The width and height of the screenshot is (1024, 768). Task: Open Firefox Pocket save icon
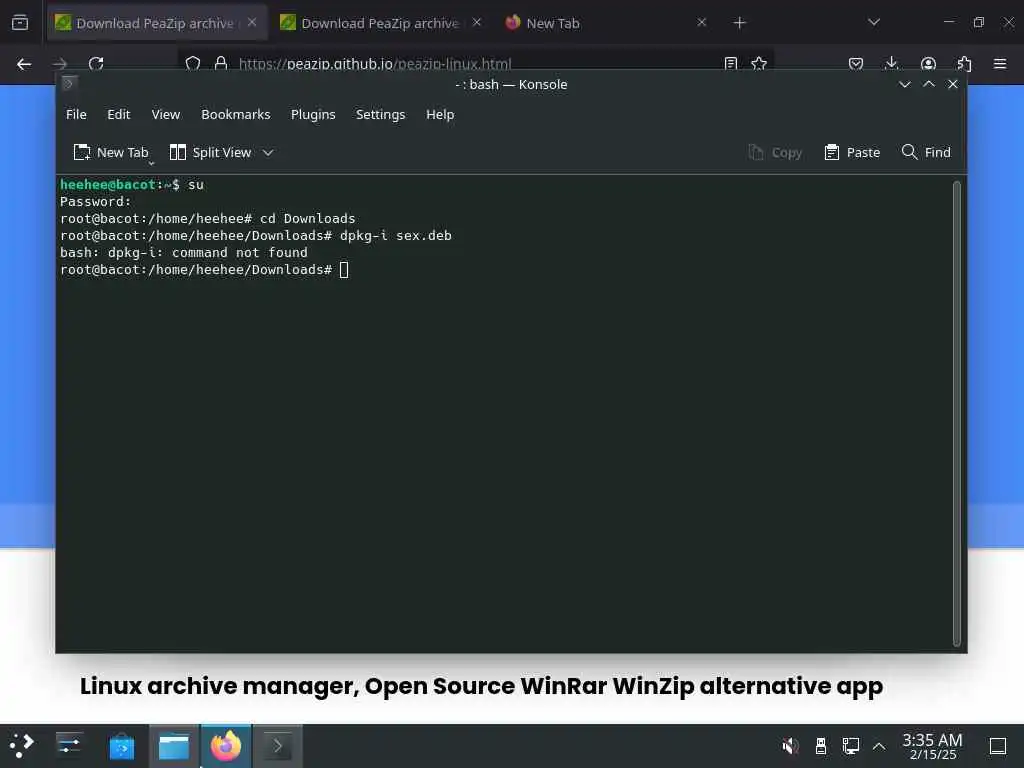tap(856, 64)
